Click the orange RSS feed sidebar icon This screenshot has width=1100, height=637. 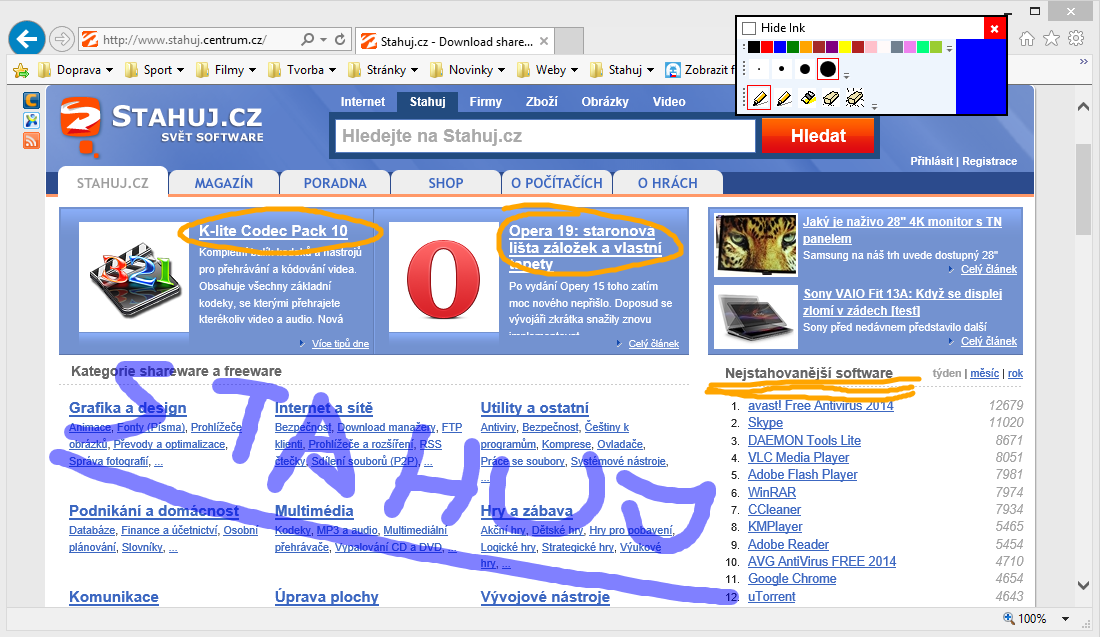coord(32,141)
